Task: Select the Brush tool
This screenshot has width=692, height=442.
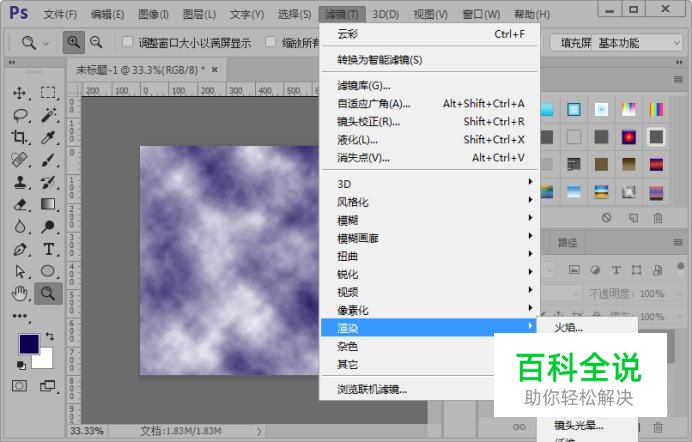Action: (48, 160)
